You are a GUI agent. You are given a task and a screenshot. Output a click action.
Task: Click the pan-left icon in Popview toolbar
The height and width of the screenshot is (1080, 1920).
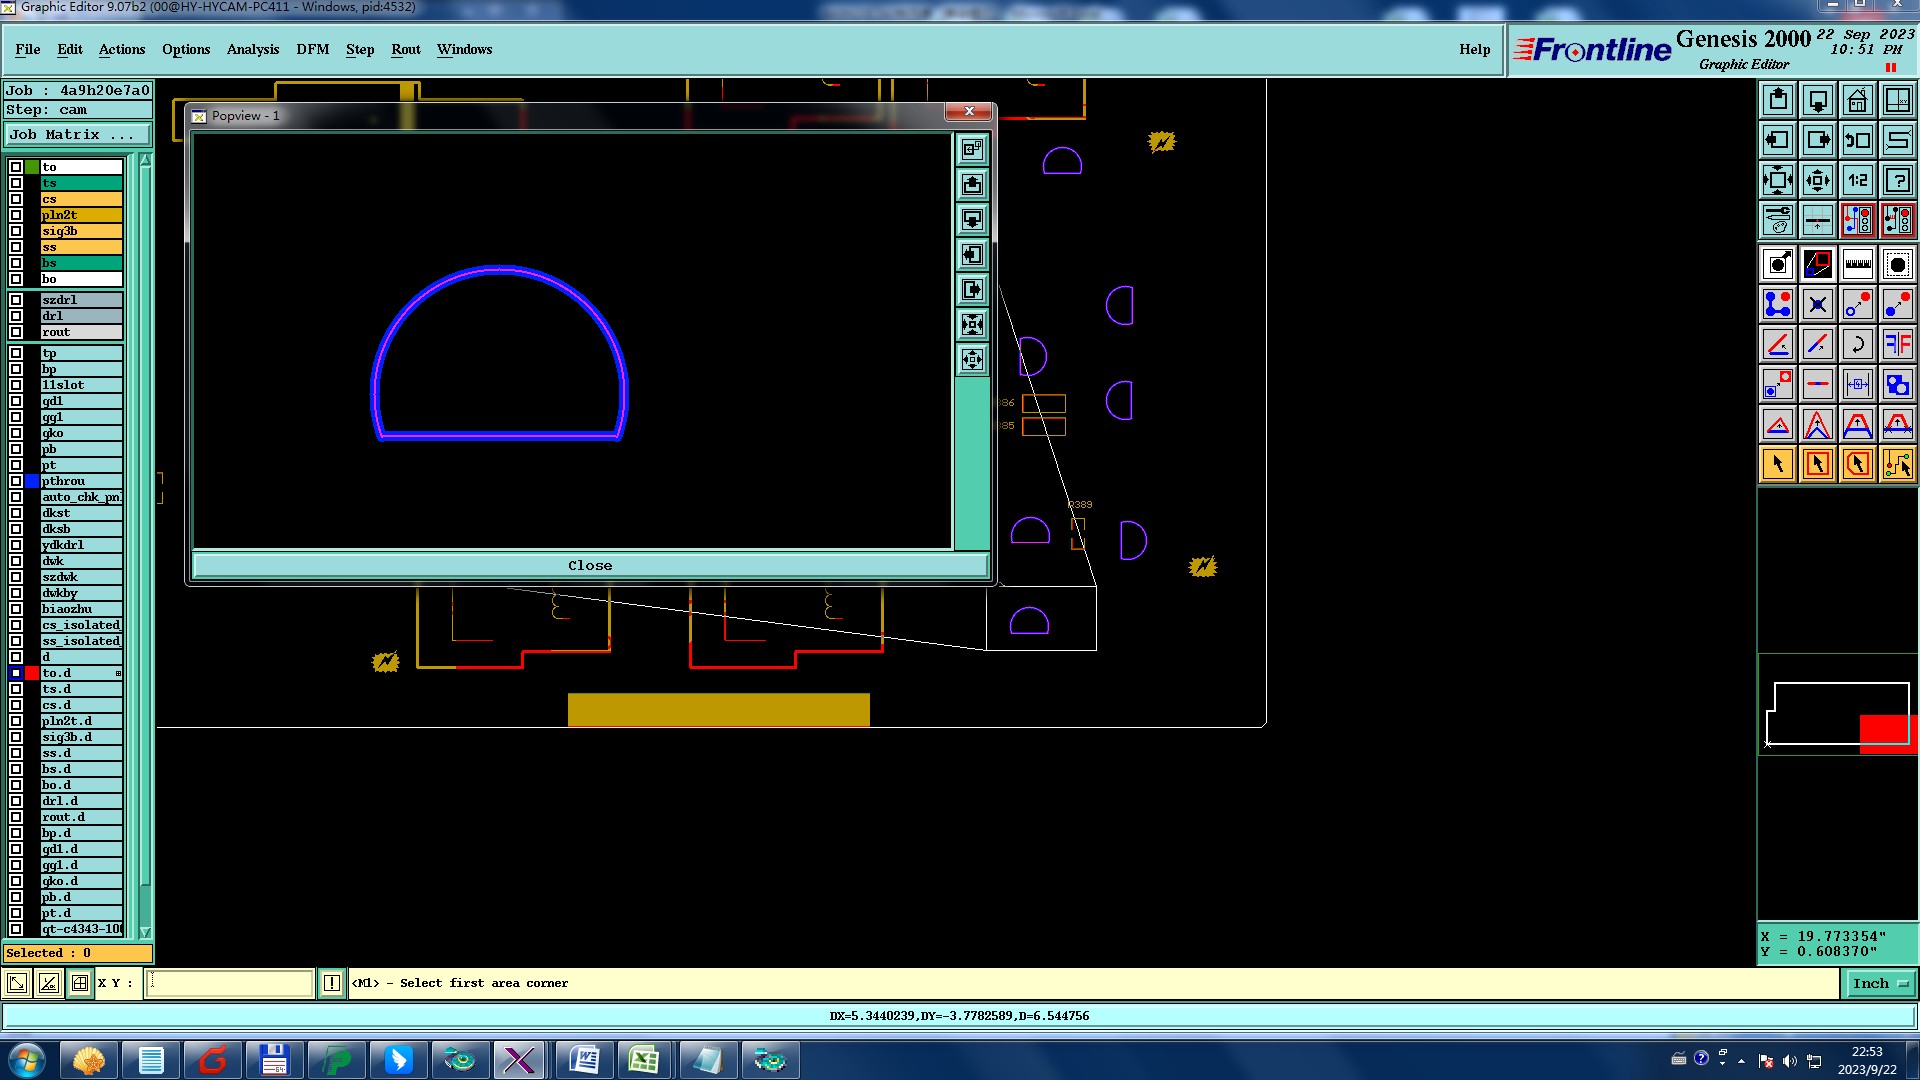(x=972, y=255)
